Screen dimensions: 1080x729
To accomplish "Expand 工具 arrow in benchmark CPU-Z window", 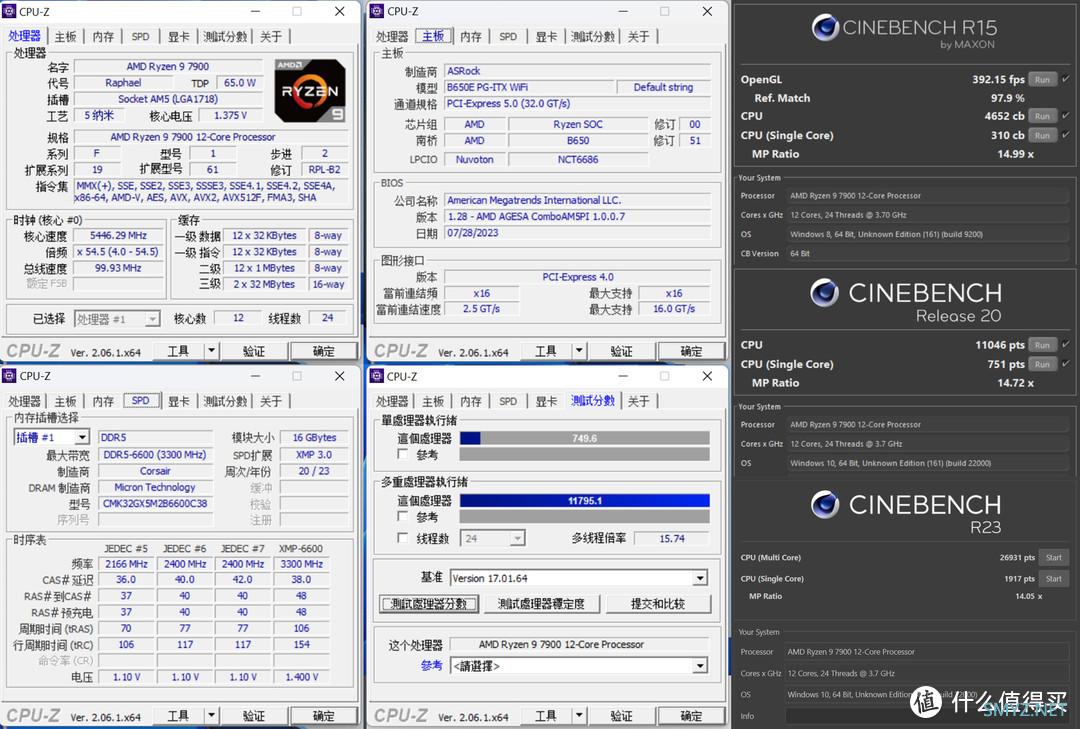I will click(579, 715).
